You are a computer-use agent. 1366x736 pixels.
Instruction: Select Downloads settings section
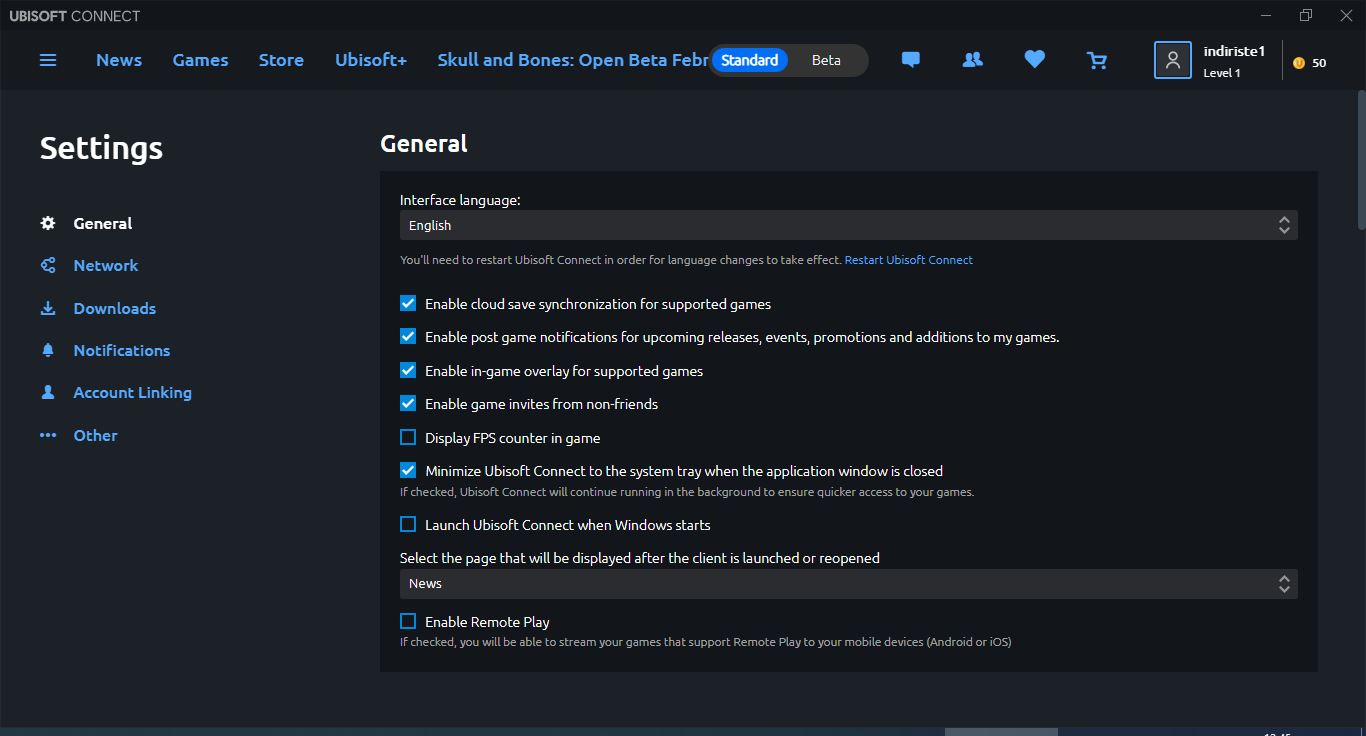[115, 308]
